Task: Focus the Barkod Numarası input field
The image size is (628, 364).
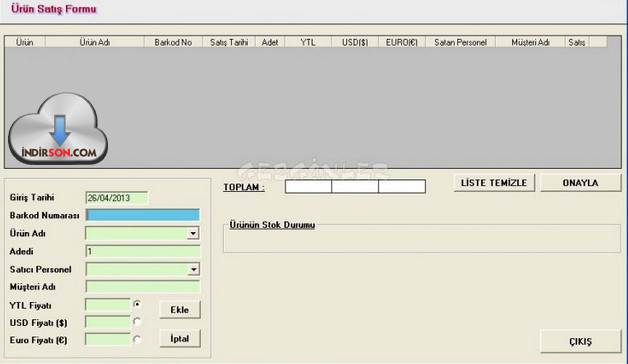Action: 143,215
